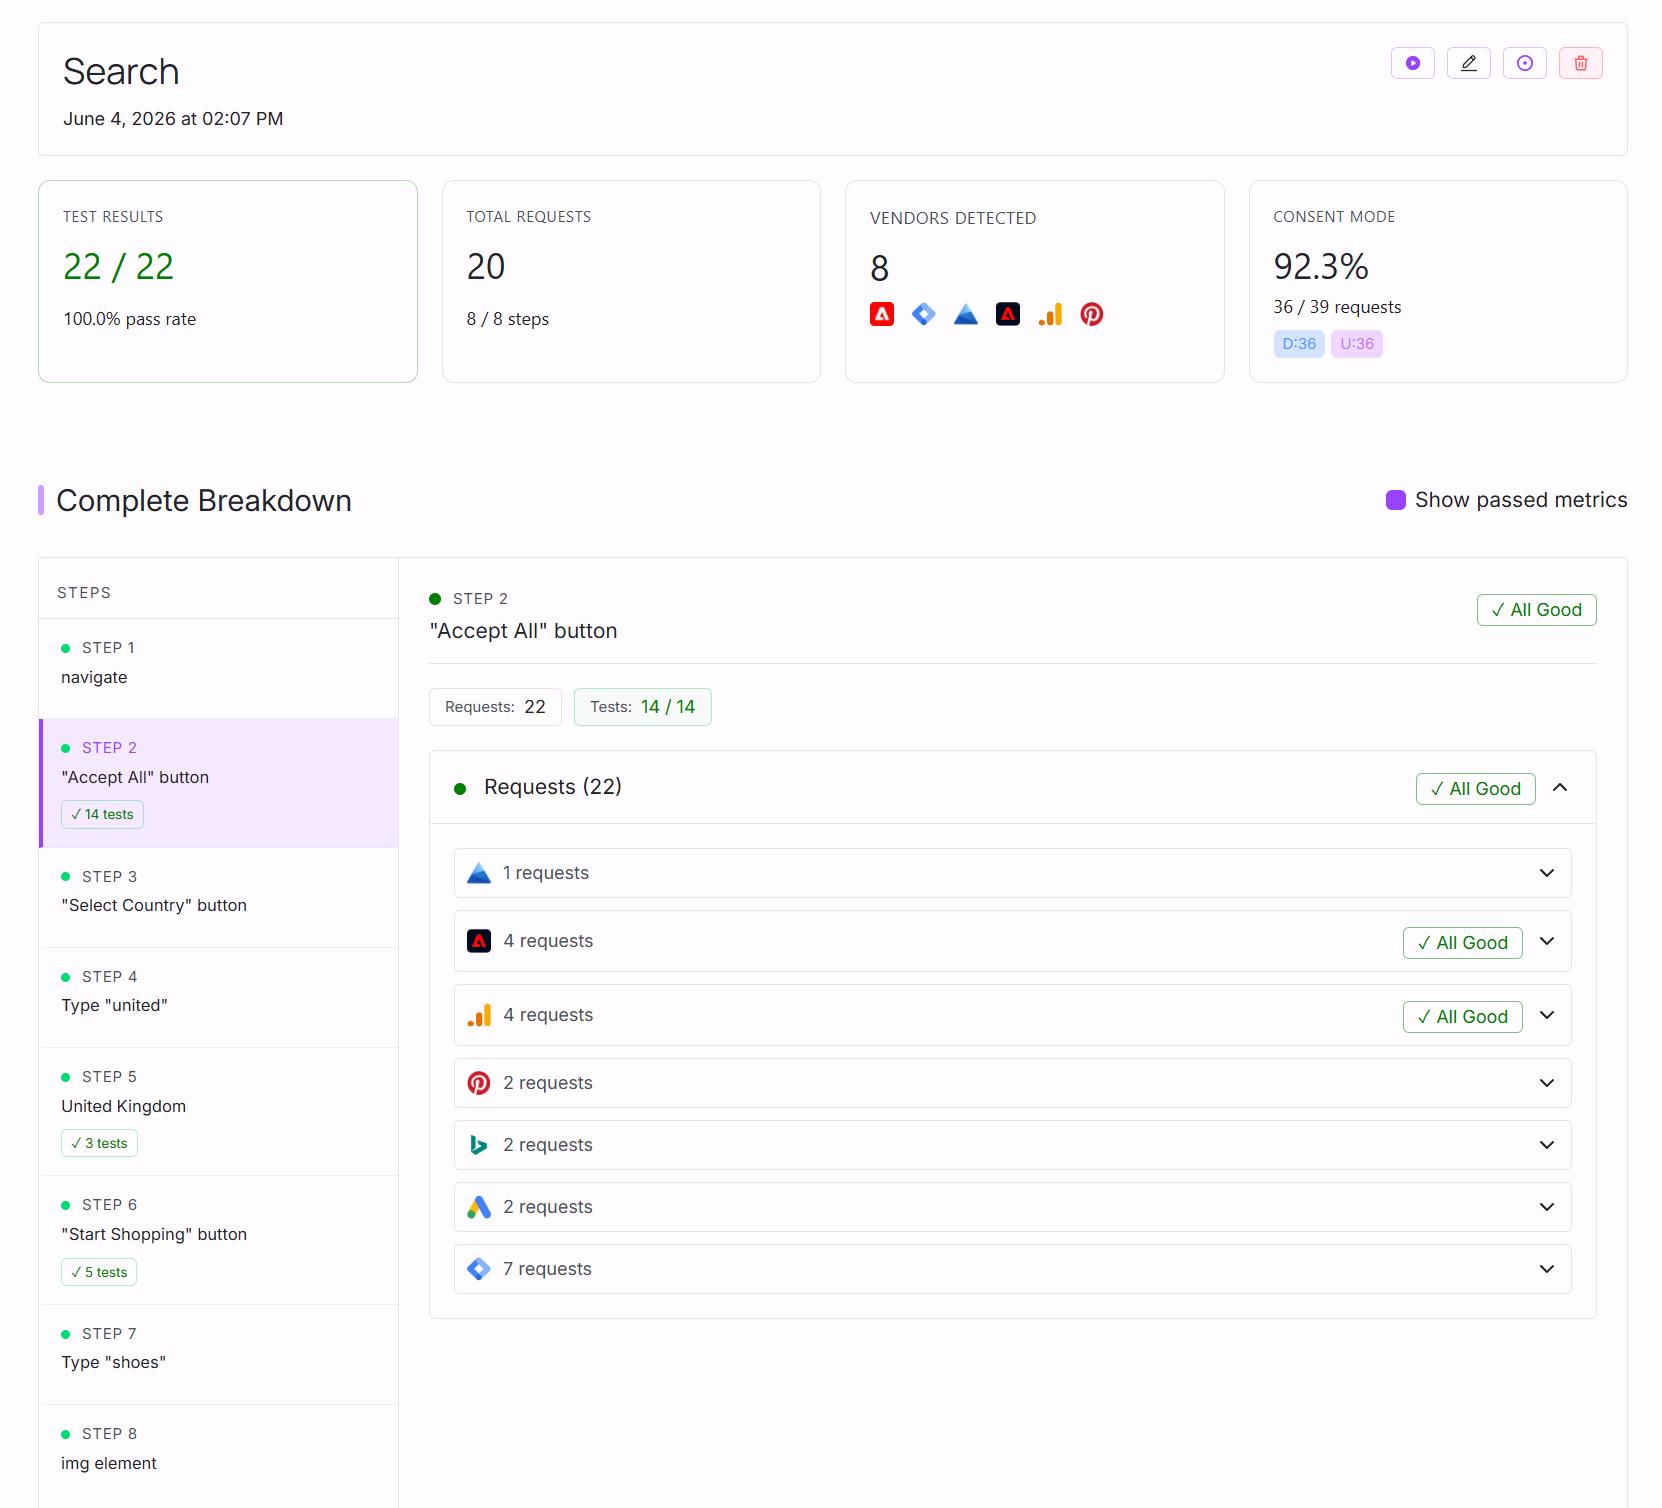Image resolution: width=1662 pixels, height=1508 pixels.
Task: Expand the Pinterest 2 requests row
Action: coord(1012,1083)
